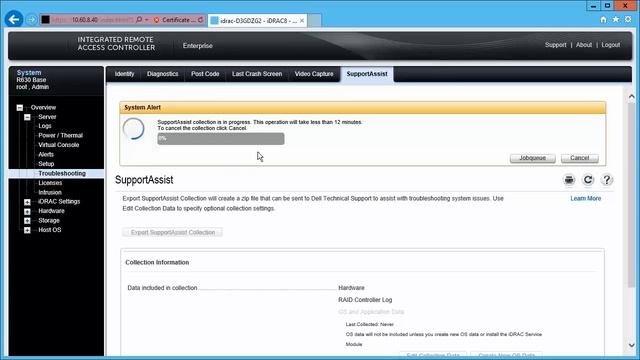
Task: Select Hardware tree label
Action: [x=51, y=211]
